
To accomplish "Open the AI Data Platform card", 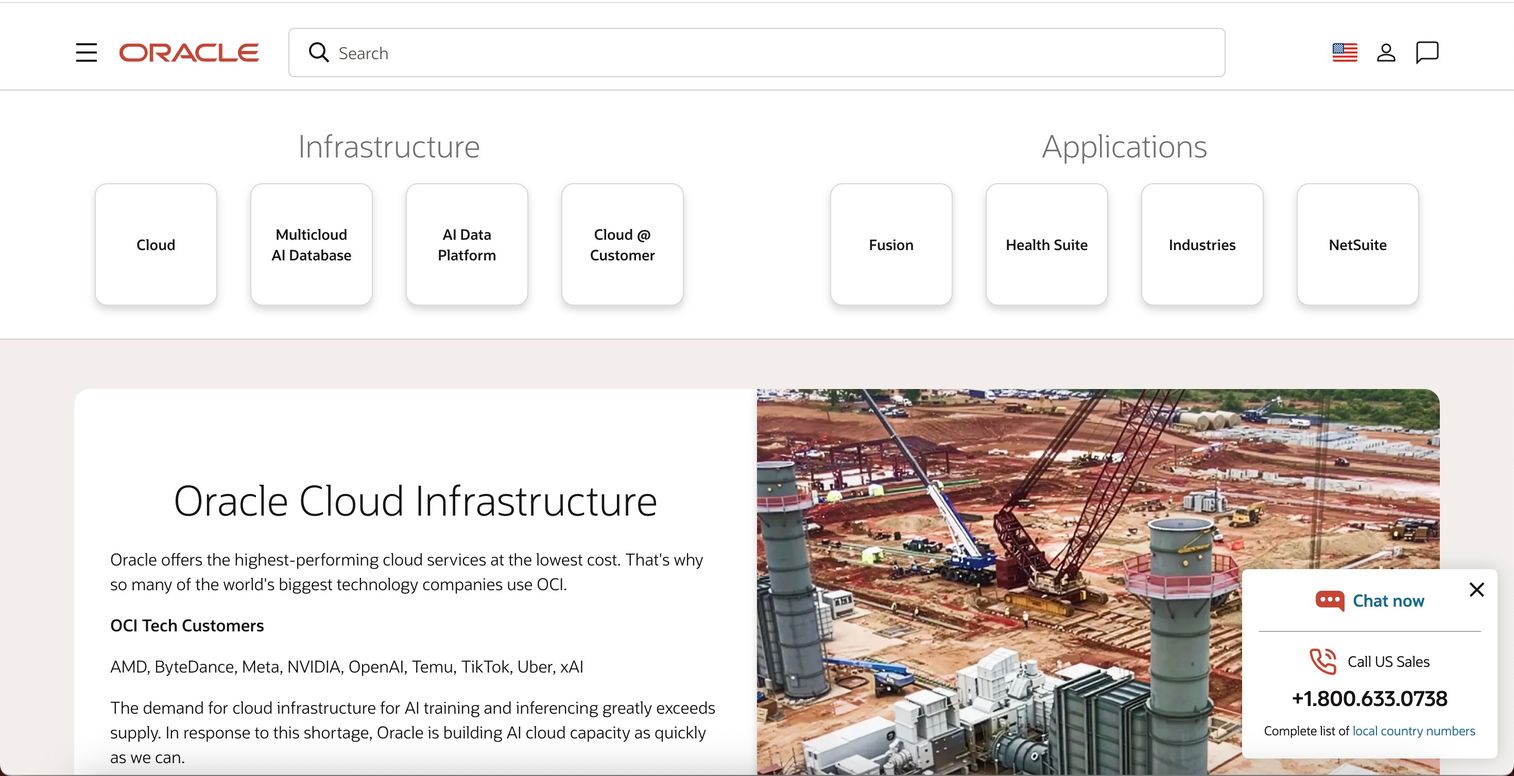I will 467,245.
